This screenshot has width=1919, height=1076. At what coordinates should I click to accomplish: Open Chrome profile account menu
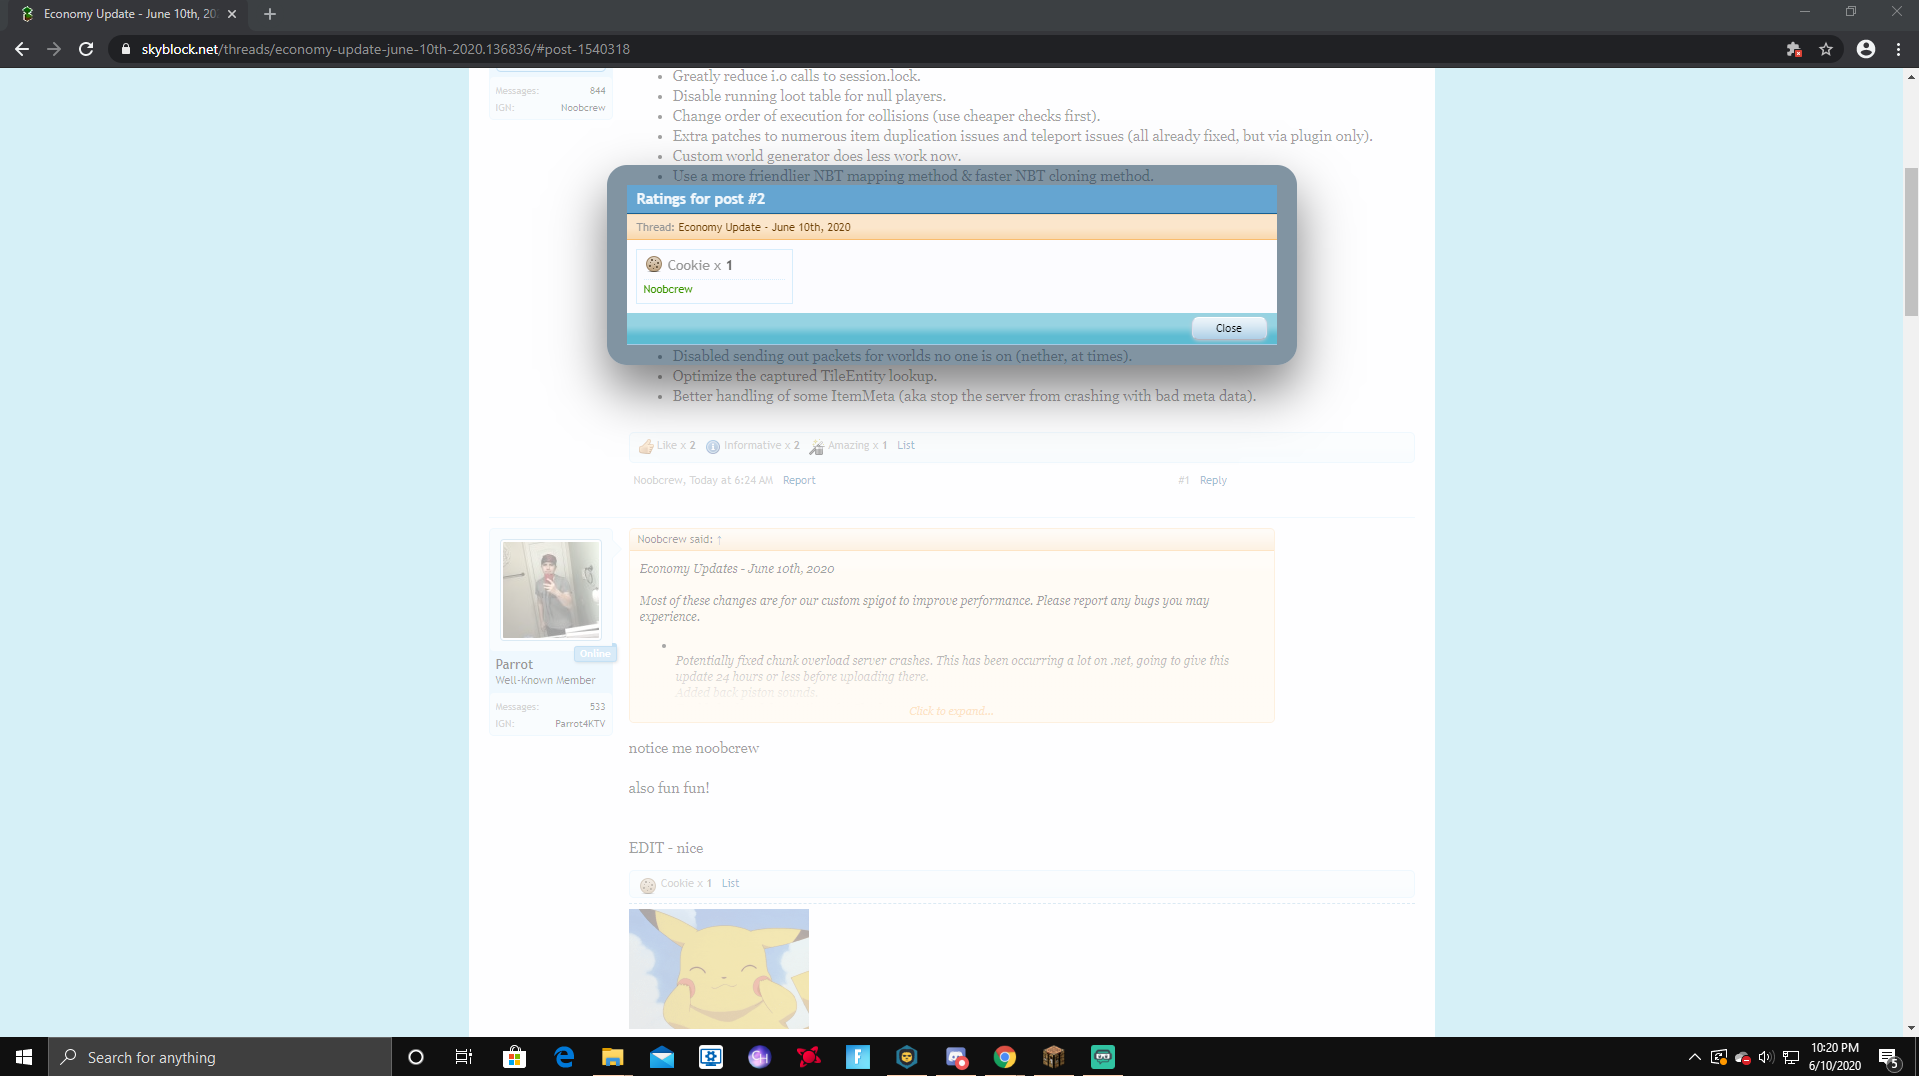point(1866,49)
